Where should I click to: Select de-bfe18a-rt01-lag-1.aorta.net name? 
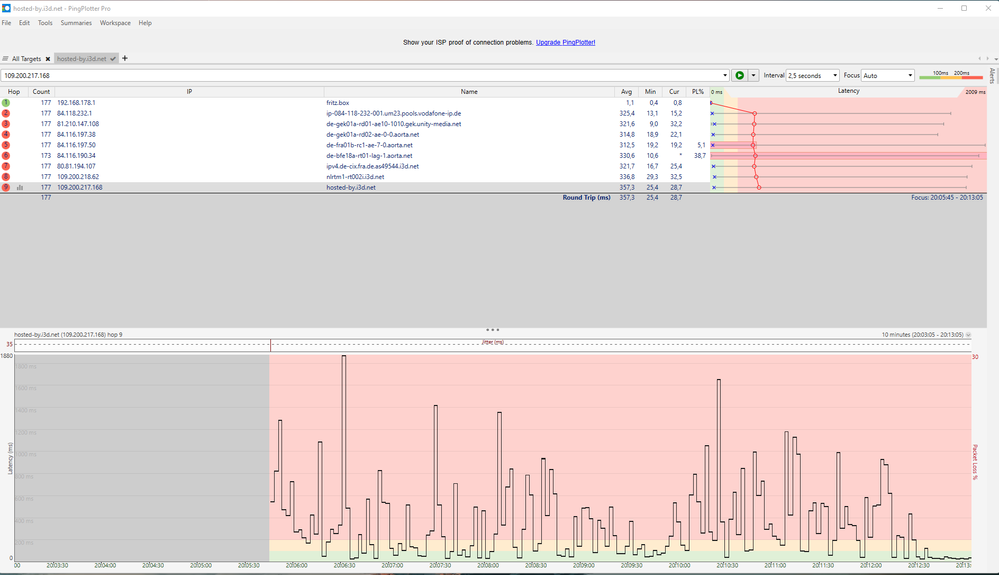pos(369,155)
